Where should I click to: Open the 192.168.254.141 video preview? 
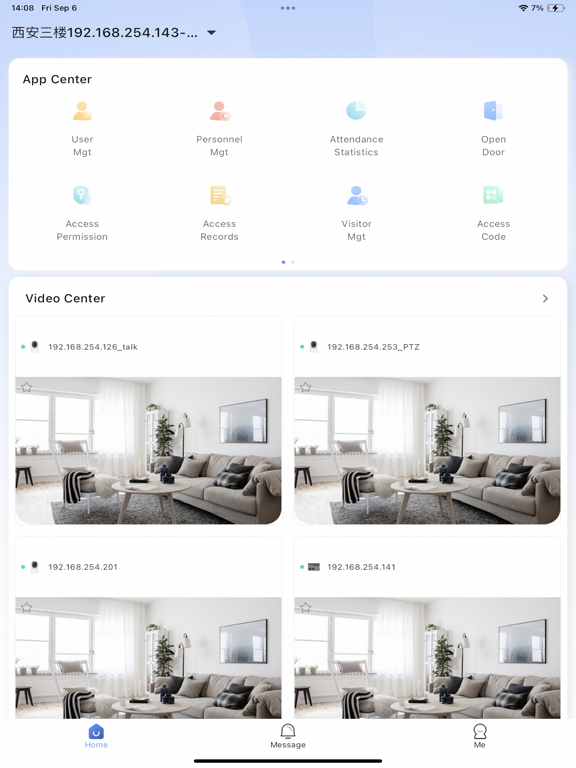[x=427, y=658]
